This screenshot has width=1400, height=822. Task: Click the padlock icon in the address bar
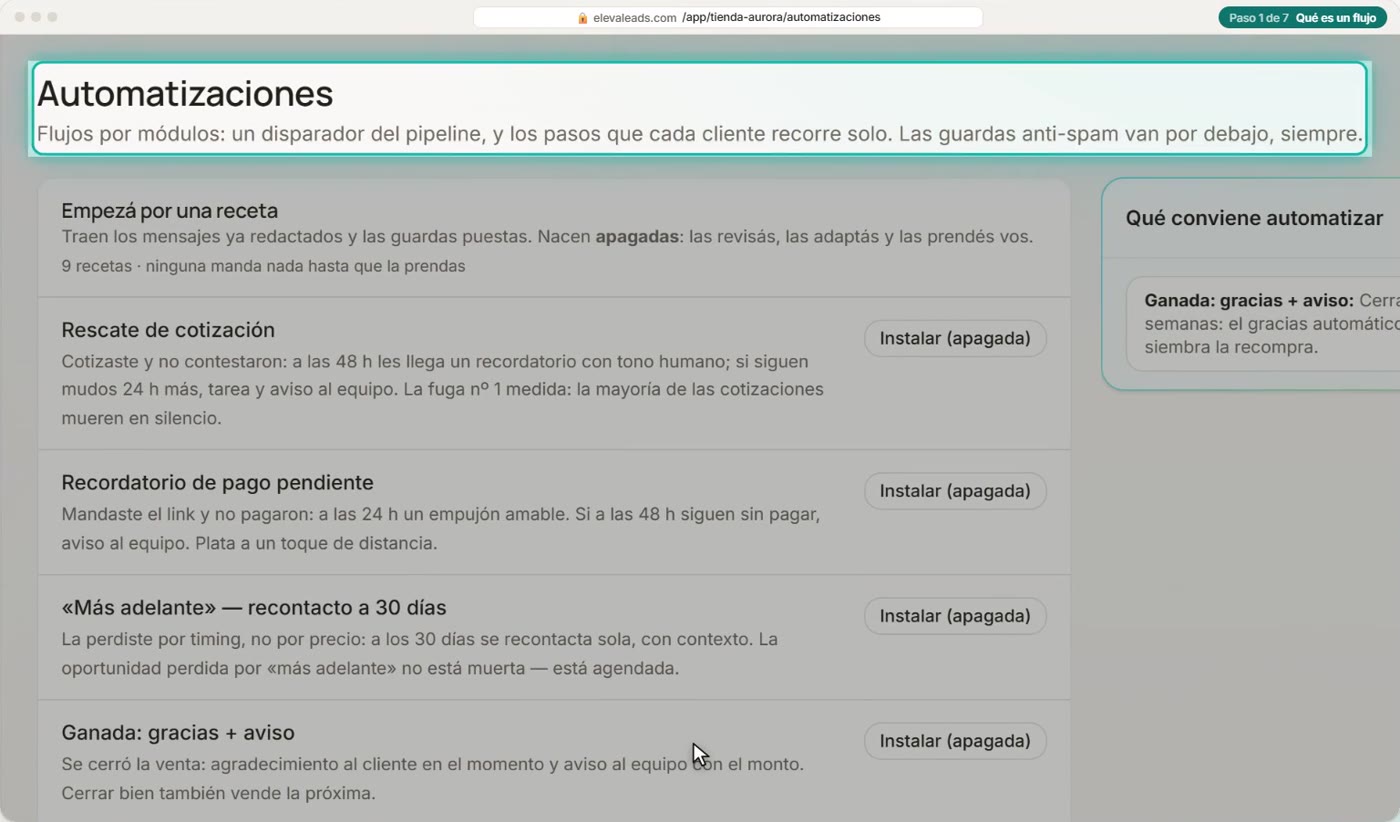coord(583,18)
